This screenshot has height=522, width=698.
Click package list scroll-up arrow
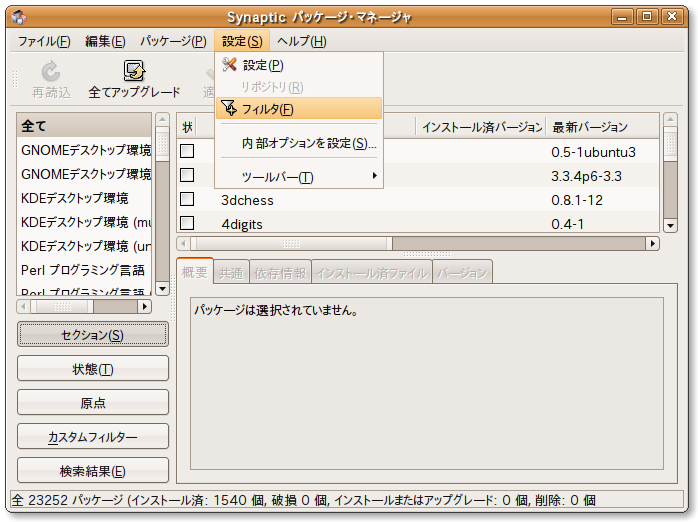tap(670, 119)
